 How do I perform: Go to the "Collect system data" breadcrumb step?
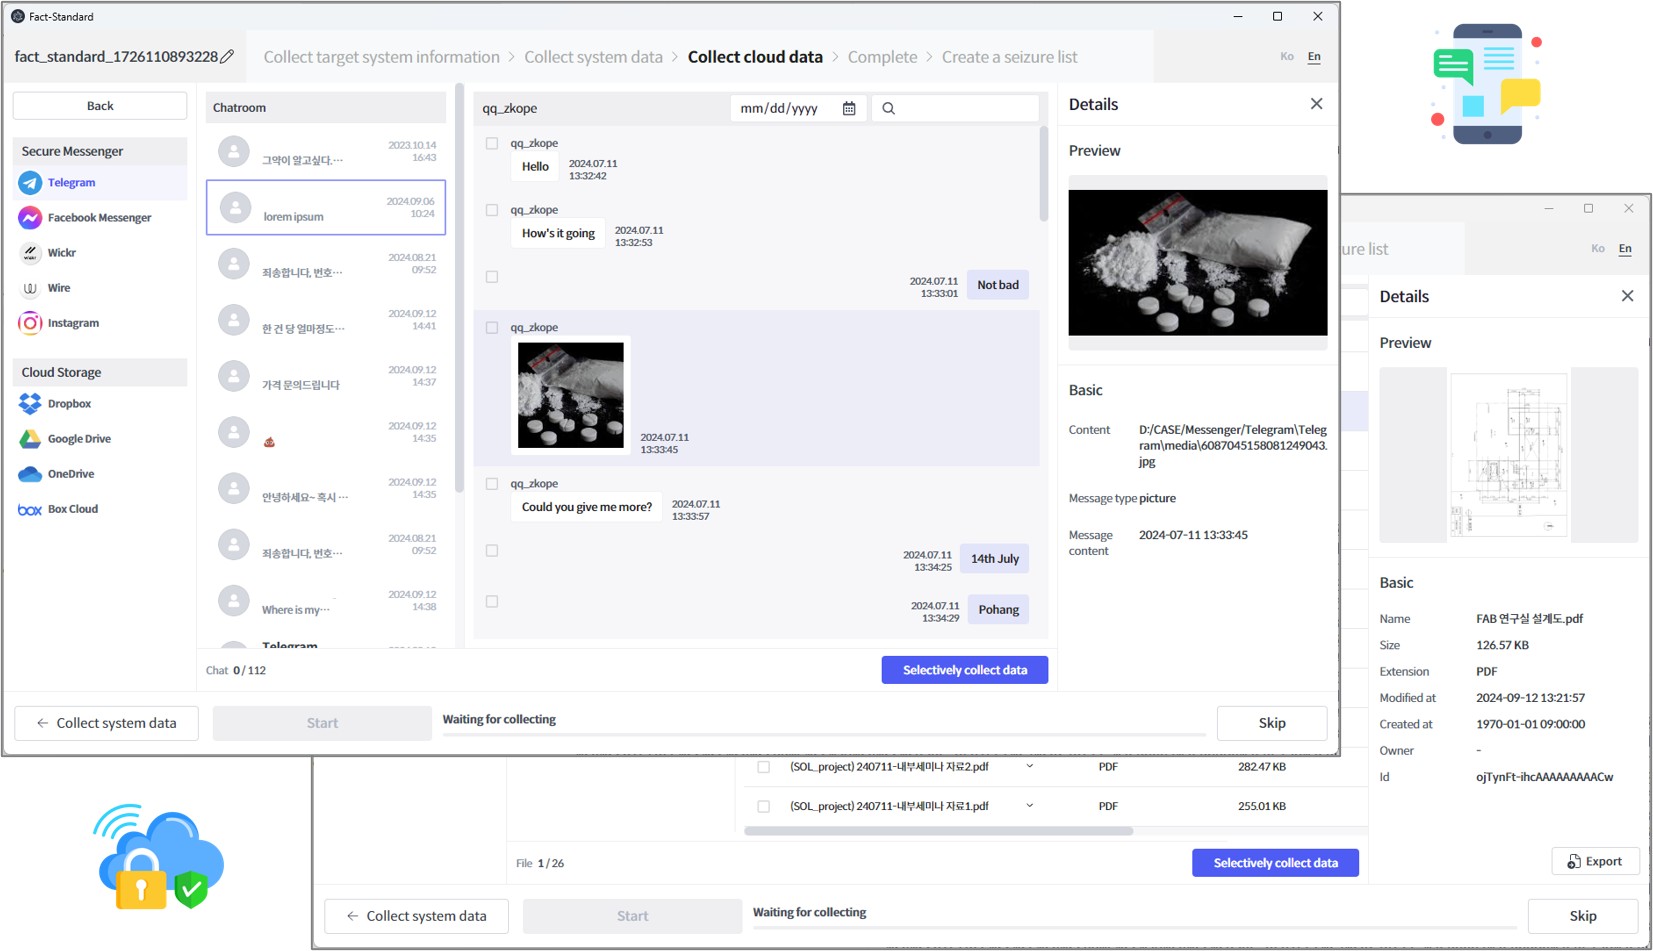[594, 57]
